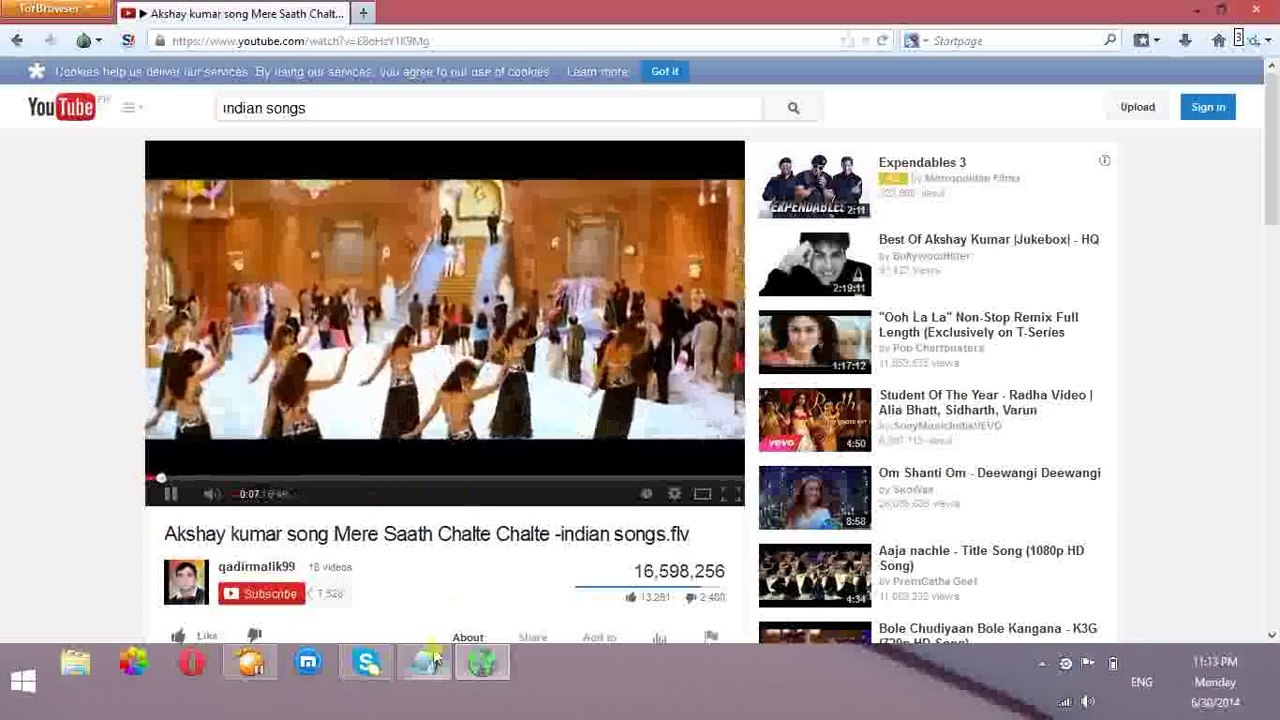Go to the browser home page
Image resolution: width=1280 pixels, height=720 pixels.
(x=1218, y=40)
